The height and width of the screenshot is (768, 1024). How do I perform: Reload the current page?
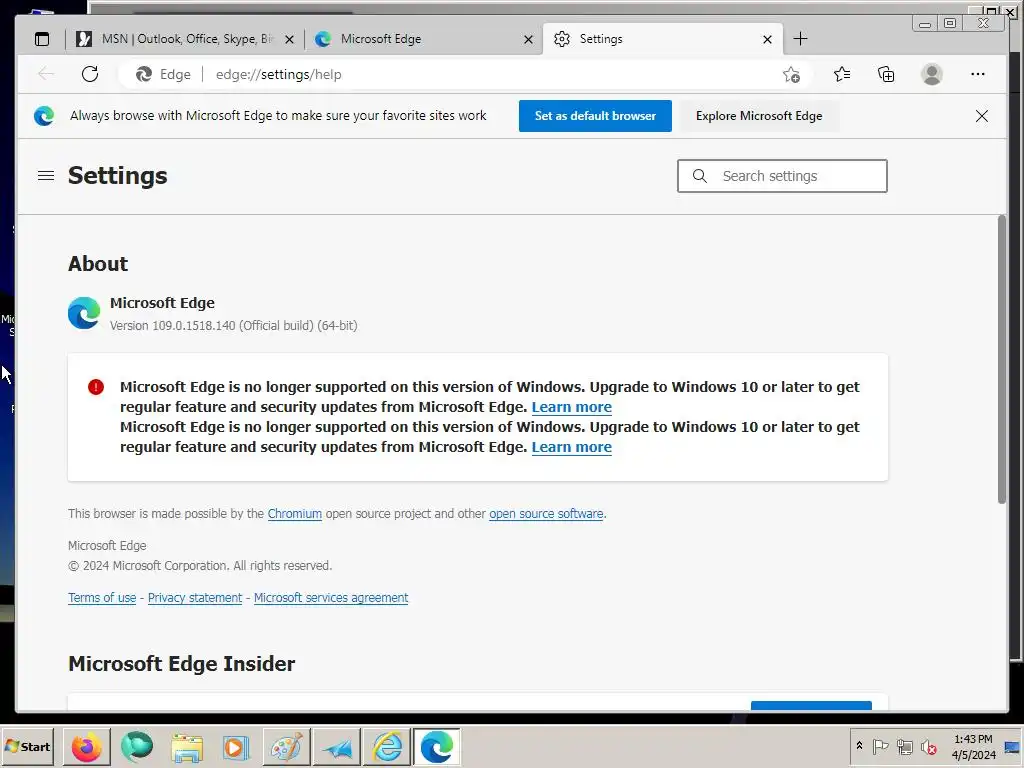(x=90, y=74)
